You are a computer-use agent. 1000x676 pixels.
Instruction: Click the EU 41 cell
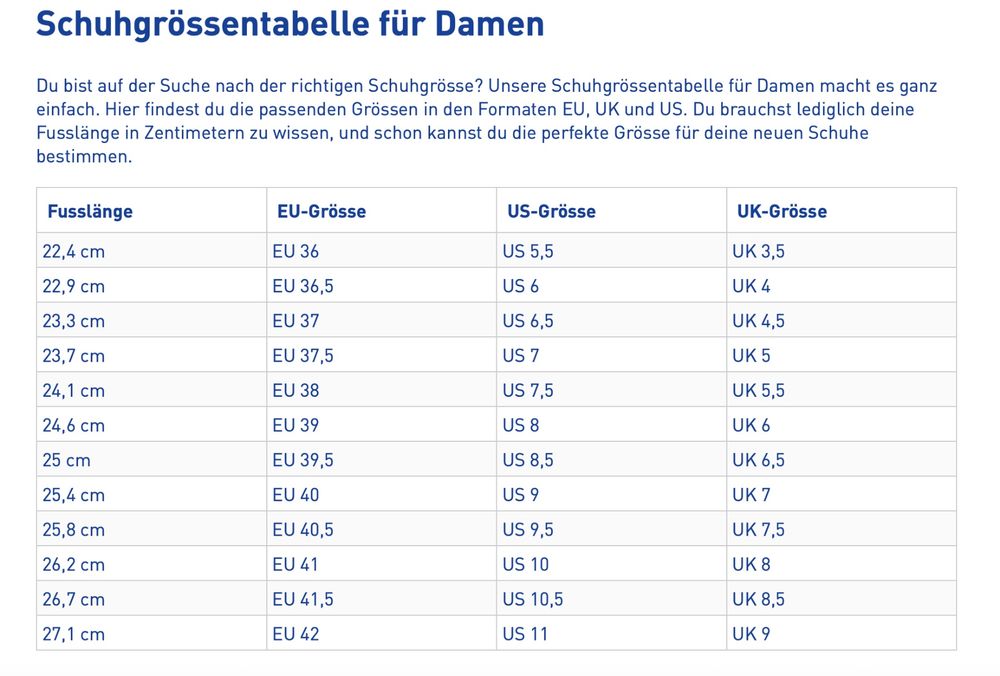pyautogui.click(x=381, y=564)
